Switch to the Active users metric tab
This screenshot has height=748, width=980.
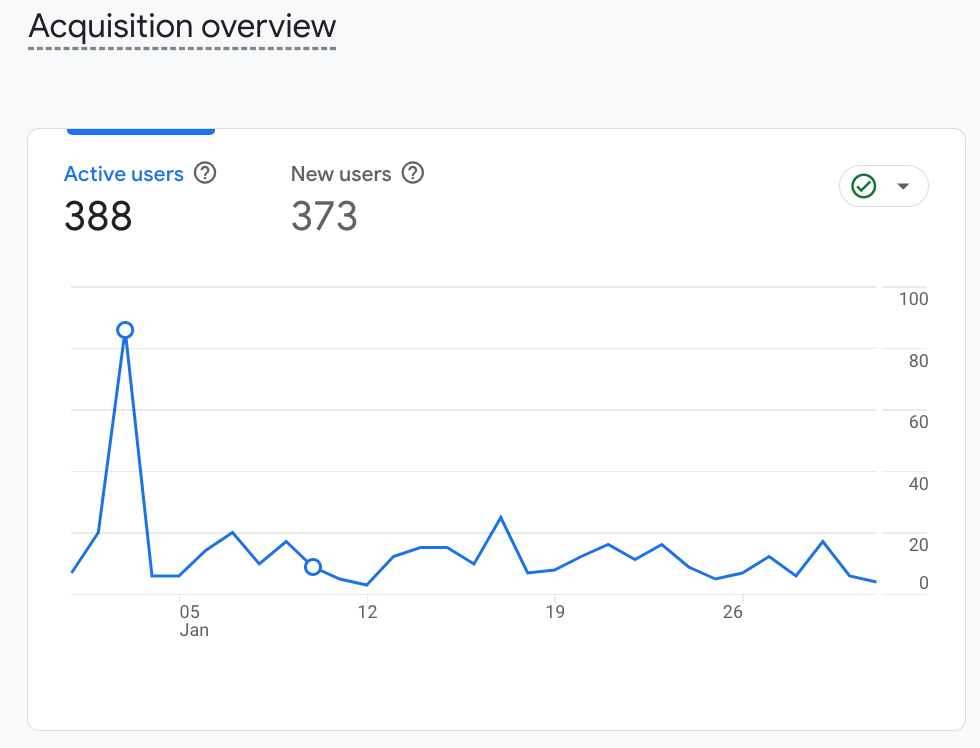click(124, 174)
